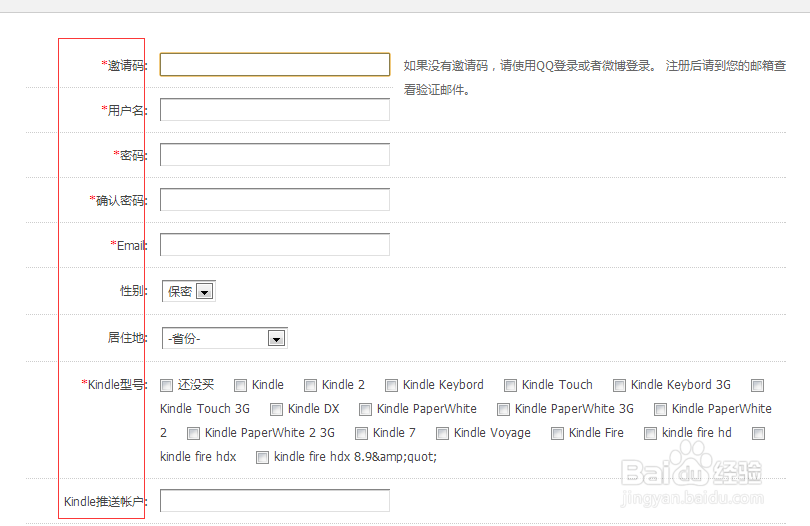Check the Kindle PaperWhite 2 (non-3G) checkbox
Image resolution: width=810 pixels, height=526 pixels.
pos(660,409)
